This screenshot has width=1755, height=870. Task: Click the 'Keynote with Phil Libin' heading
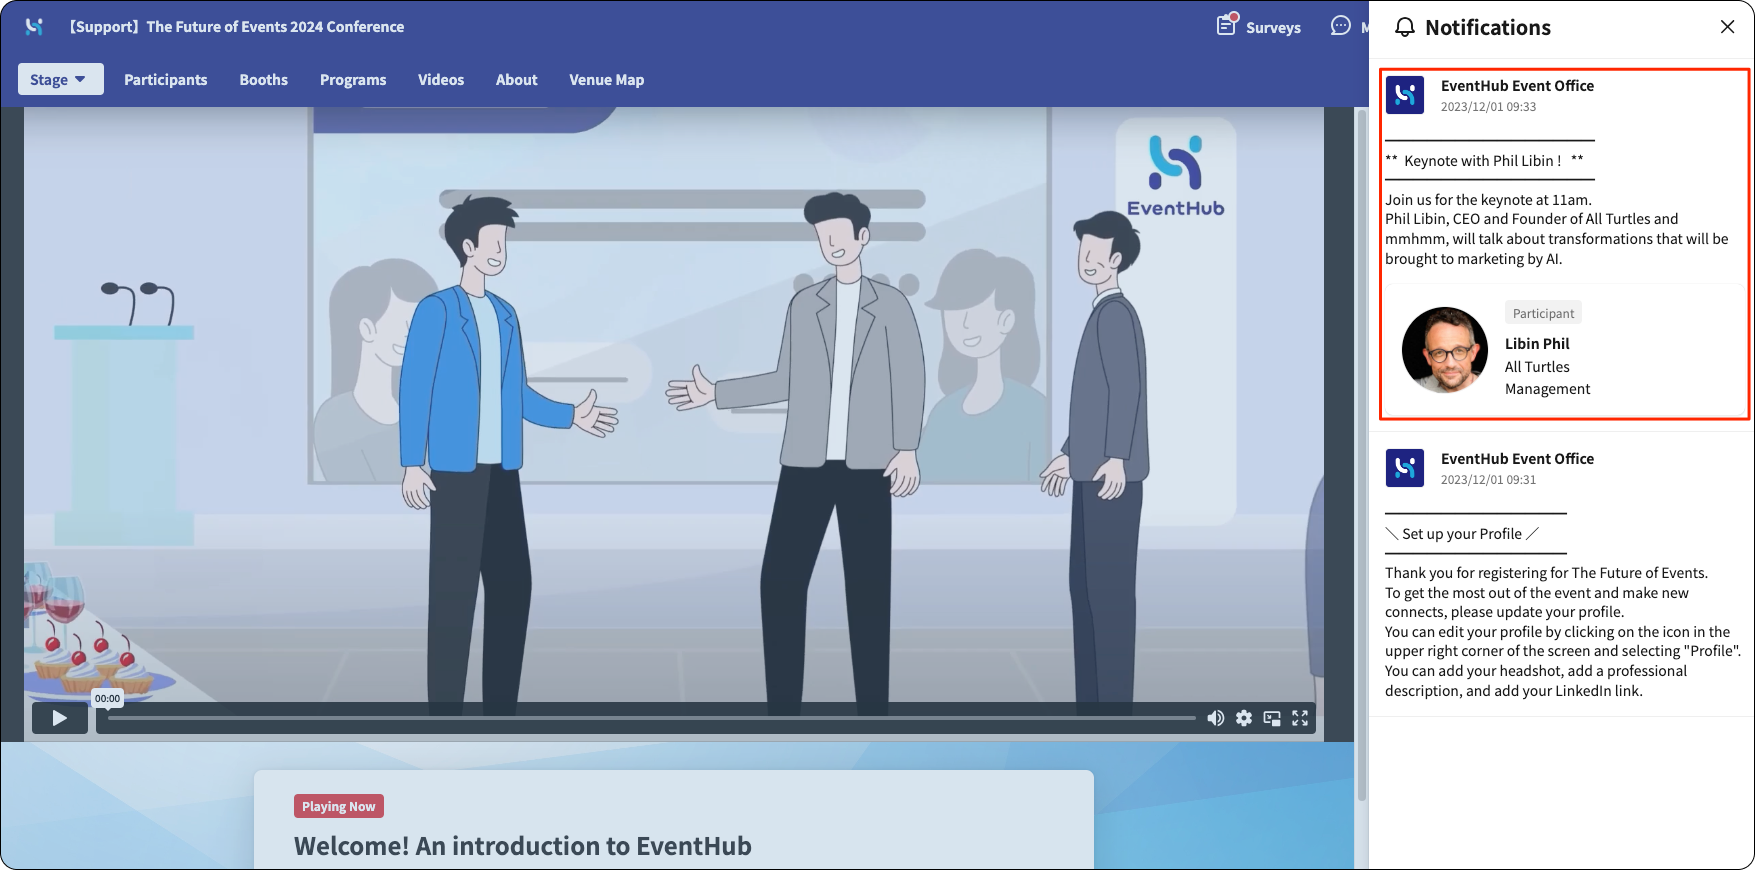(x=1484, y=161)
